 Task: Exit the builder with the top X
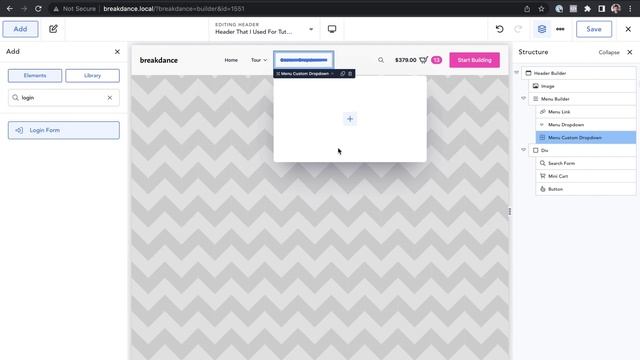[x=628, y=29]
